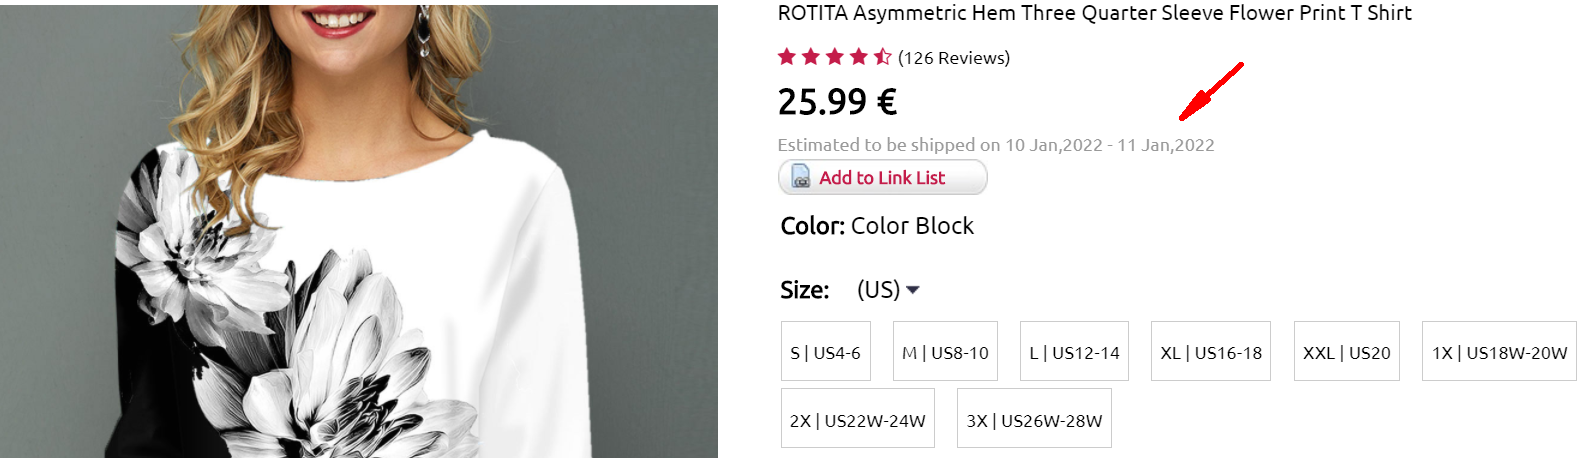1582x458 pixels.
Task: Choose plus size 3X | US26W-28W
Action: pyautogui.click(x=1034, y=420)
